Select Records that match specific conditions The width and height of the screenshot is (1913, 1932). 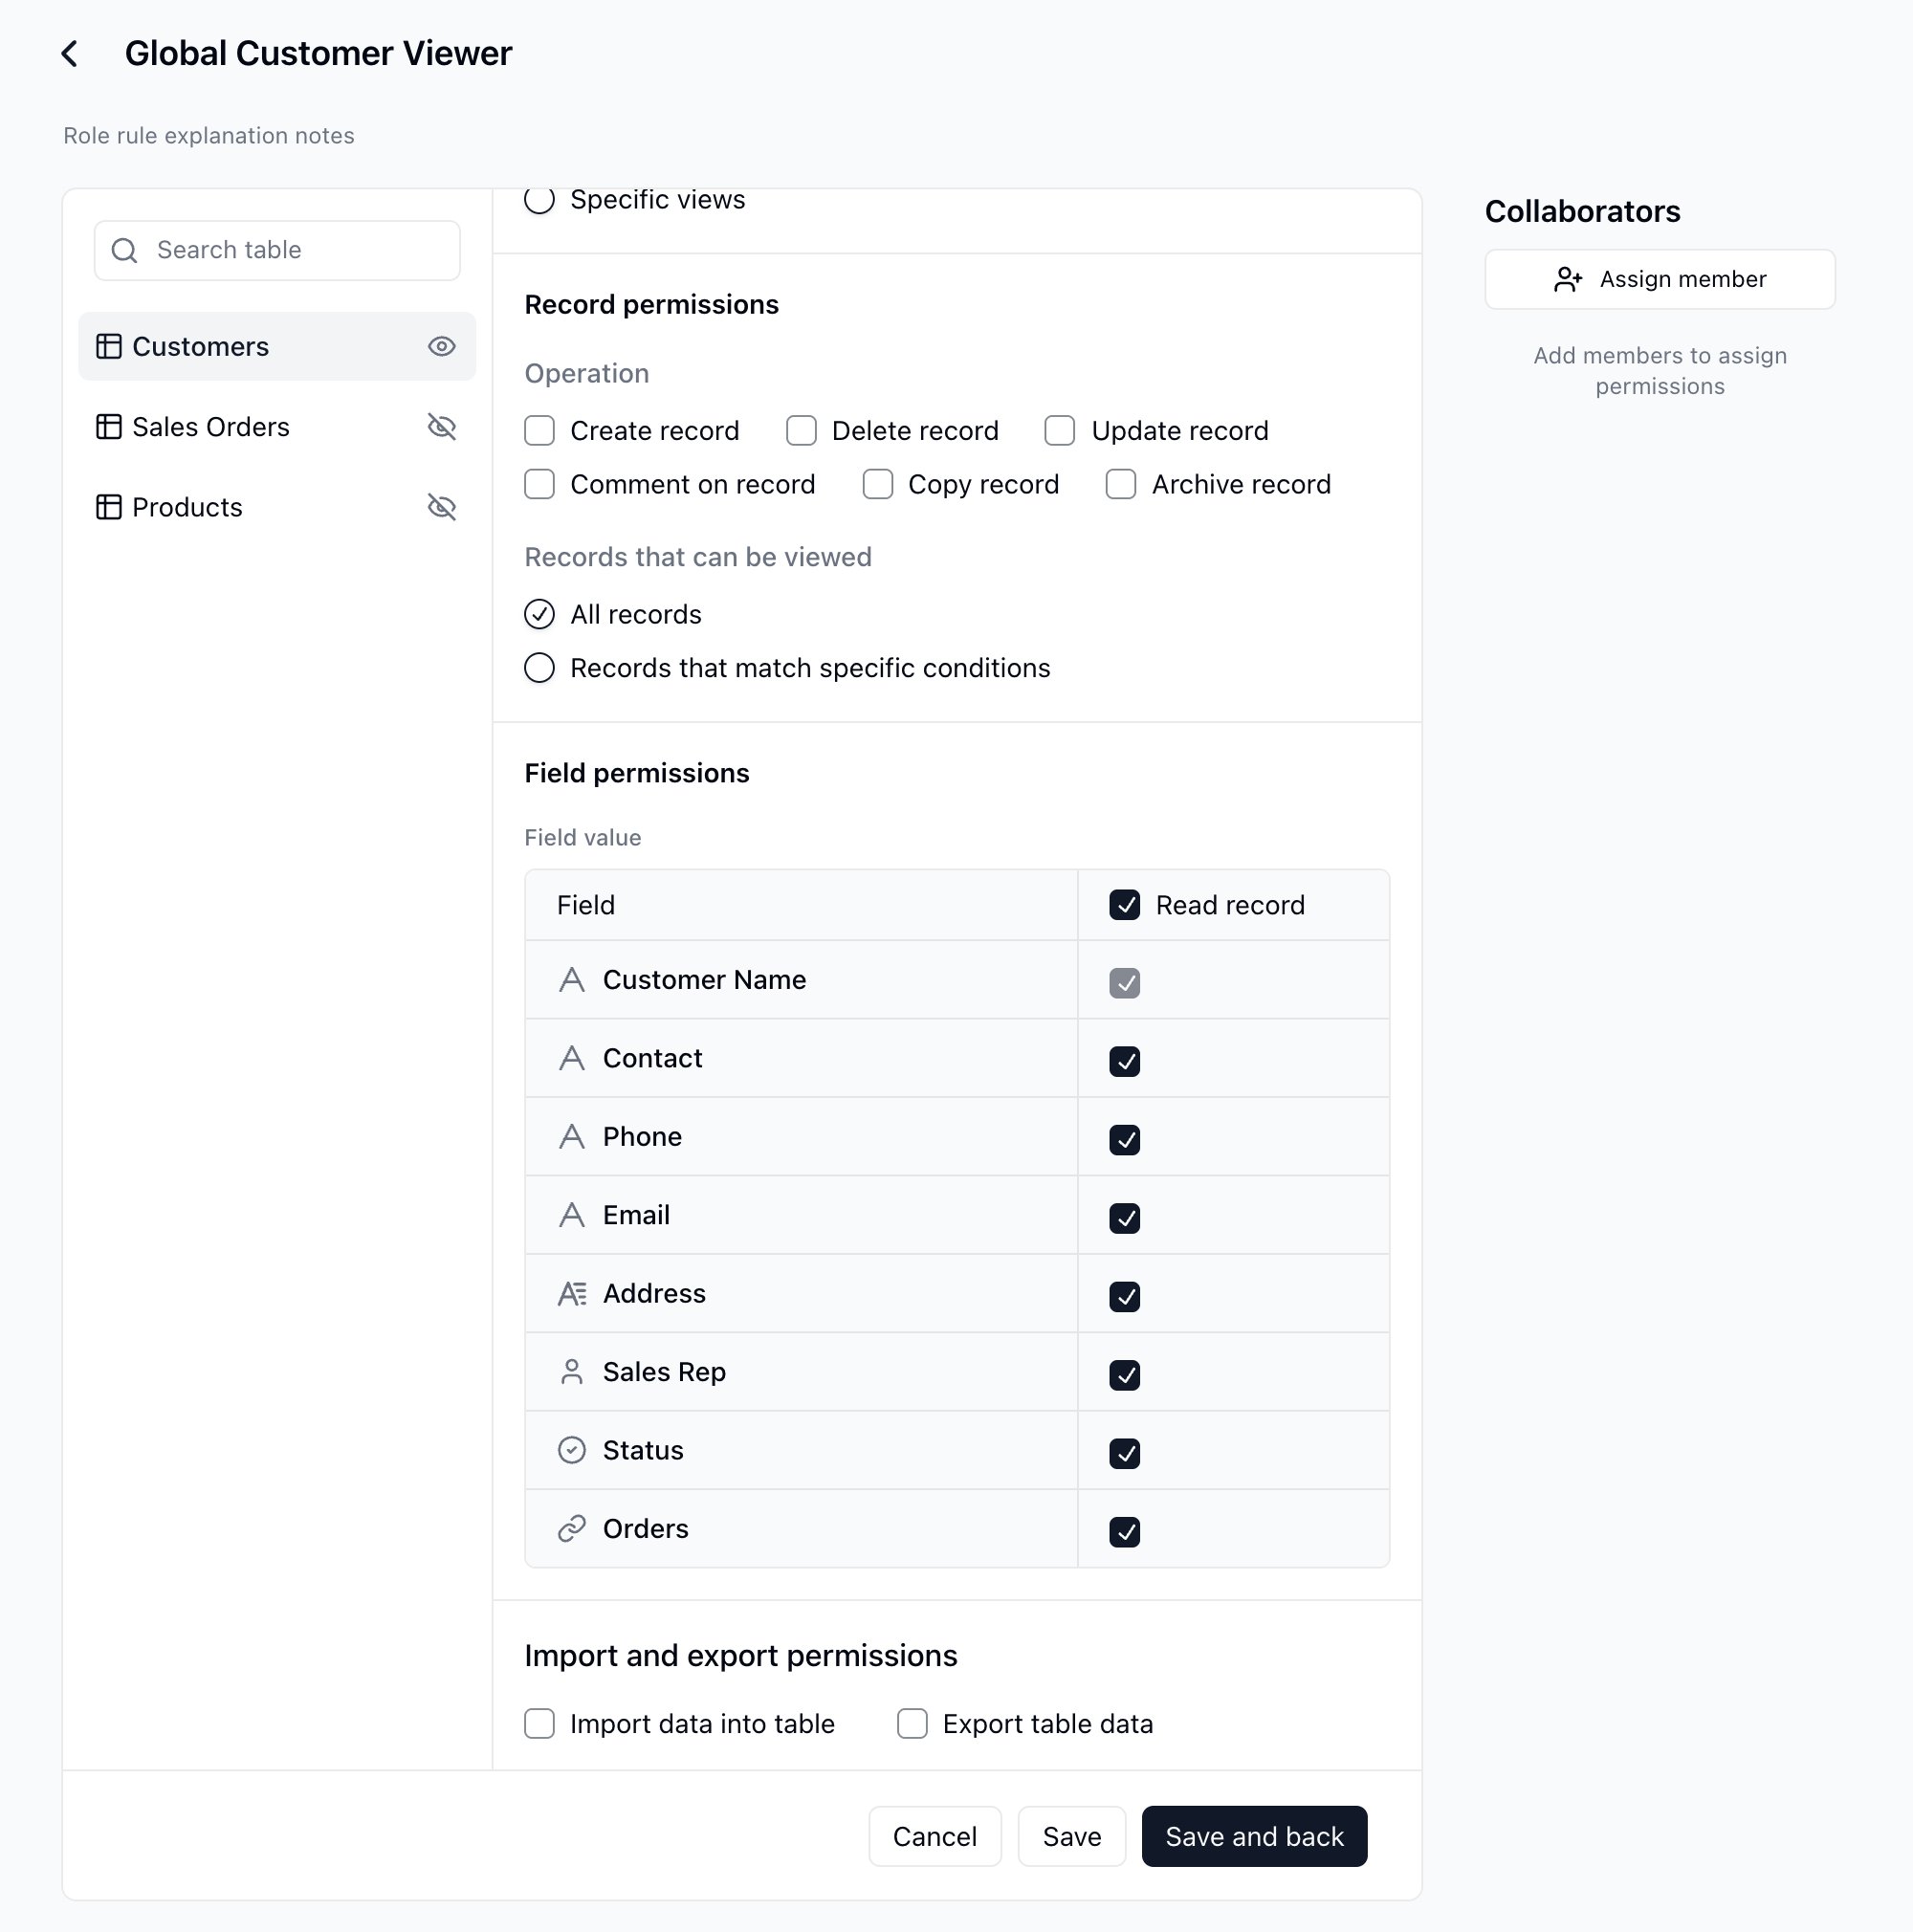point(540,668)
